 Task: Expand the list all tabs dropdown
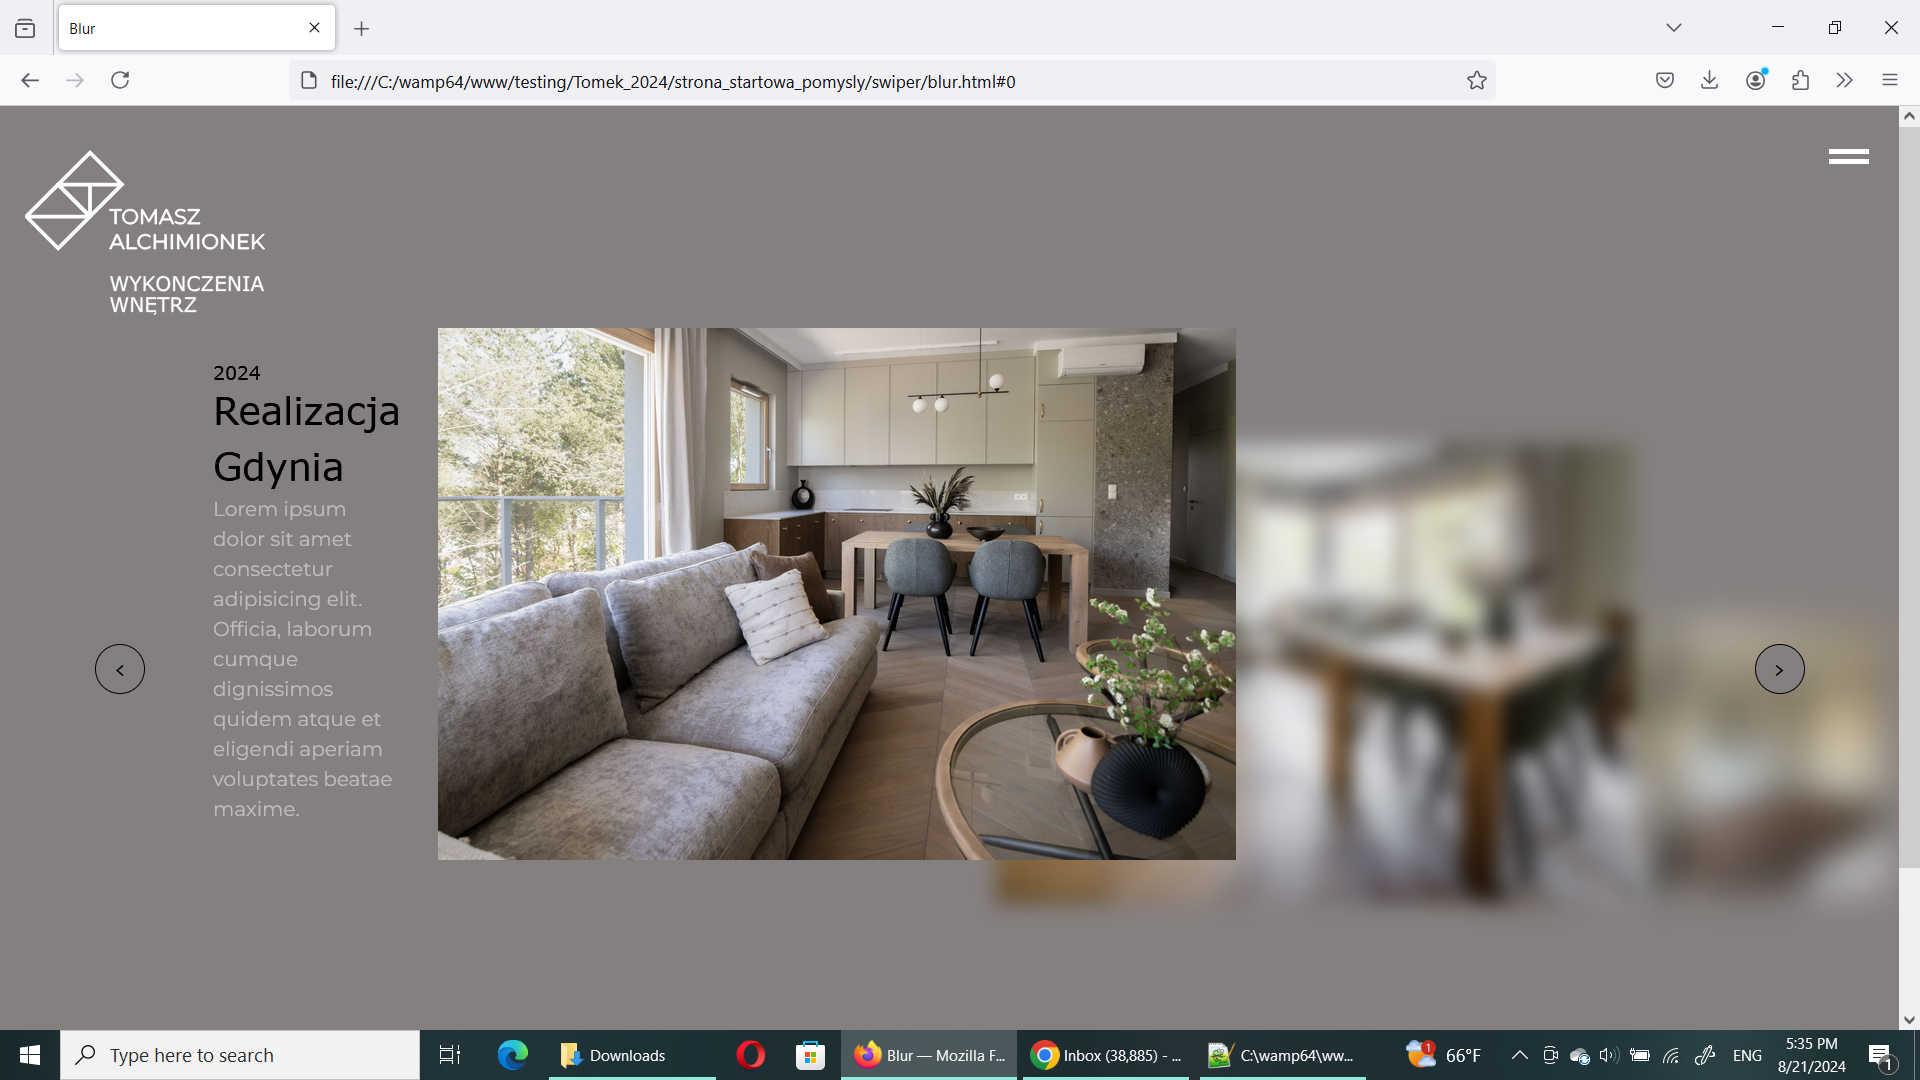pyautogui.click(x=1673, y=28)
